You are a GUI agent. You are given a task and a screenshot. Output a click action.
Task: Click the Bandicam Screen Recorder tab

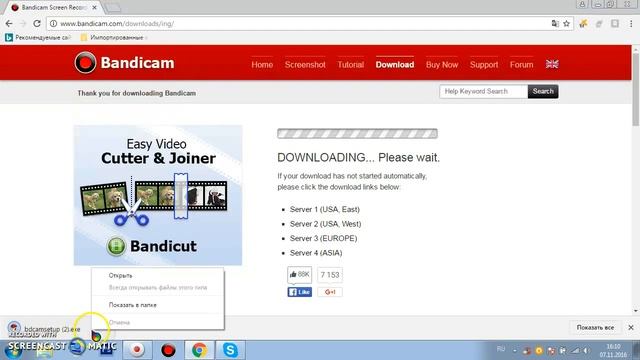pos(54,7)
